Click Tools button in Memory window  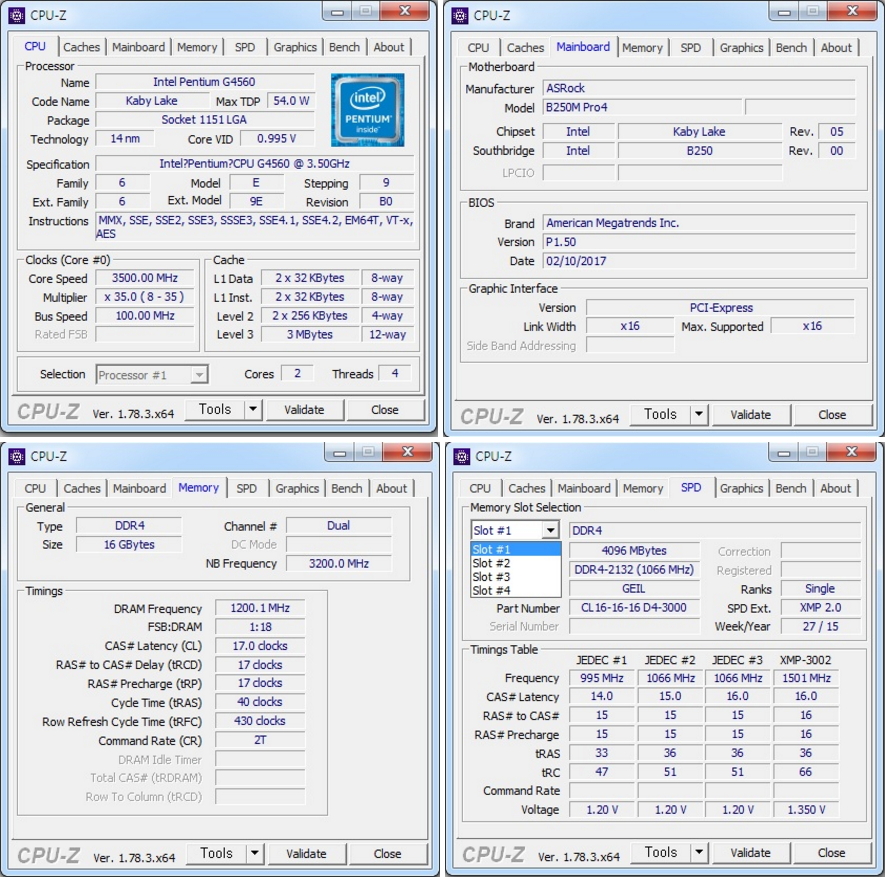217,853
